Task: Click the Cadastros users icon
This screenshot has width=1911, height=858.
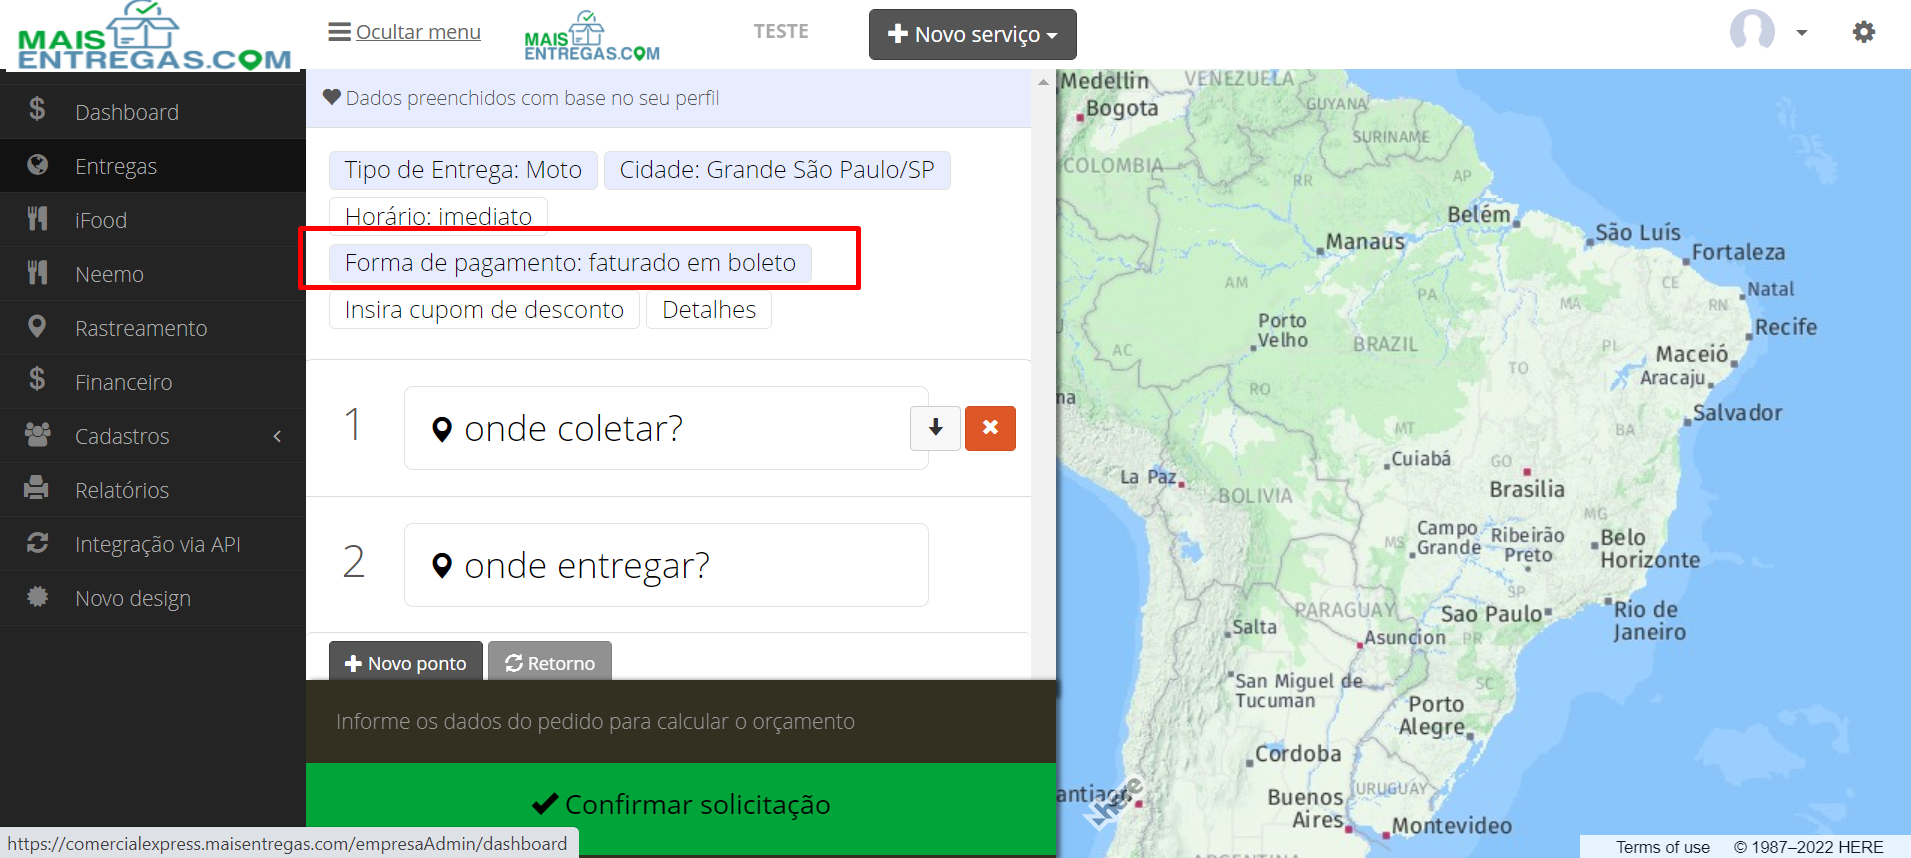Action: coord(37,434)
